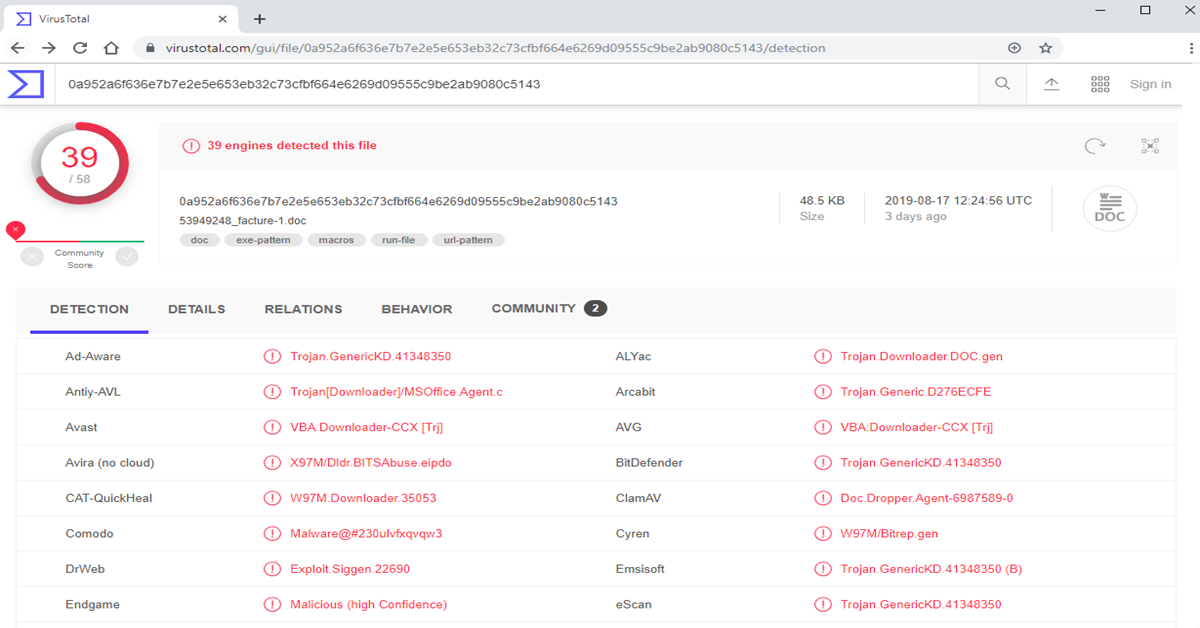Click the reanalyze refresh icon
The width and height of the screenshot is (1200, 628).
1095,146
